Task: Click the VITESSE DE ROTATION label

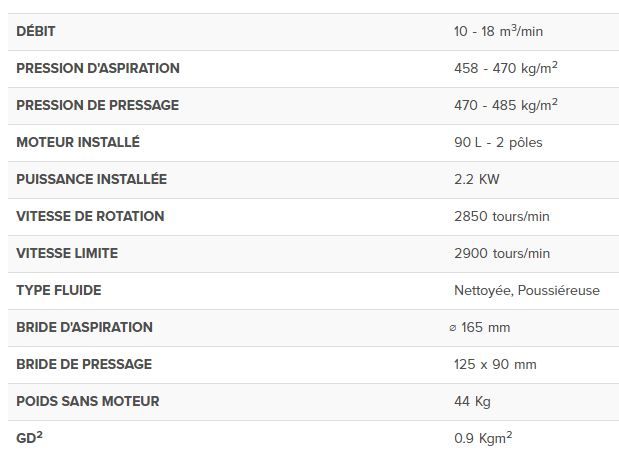Action: [x=90, y=216]
